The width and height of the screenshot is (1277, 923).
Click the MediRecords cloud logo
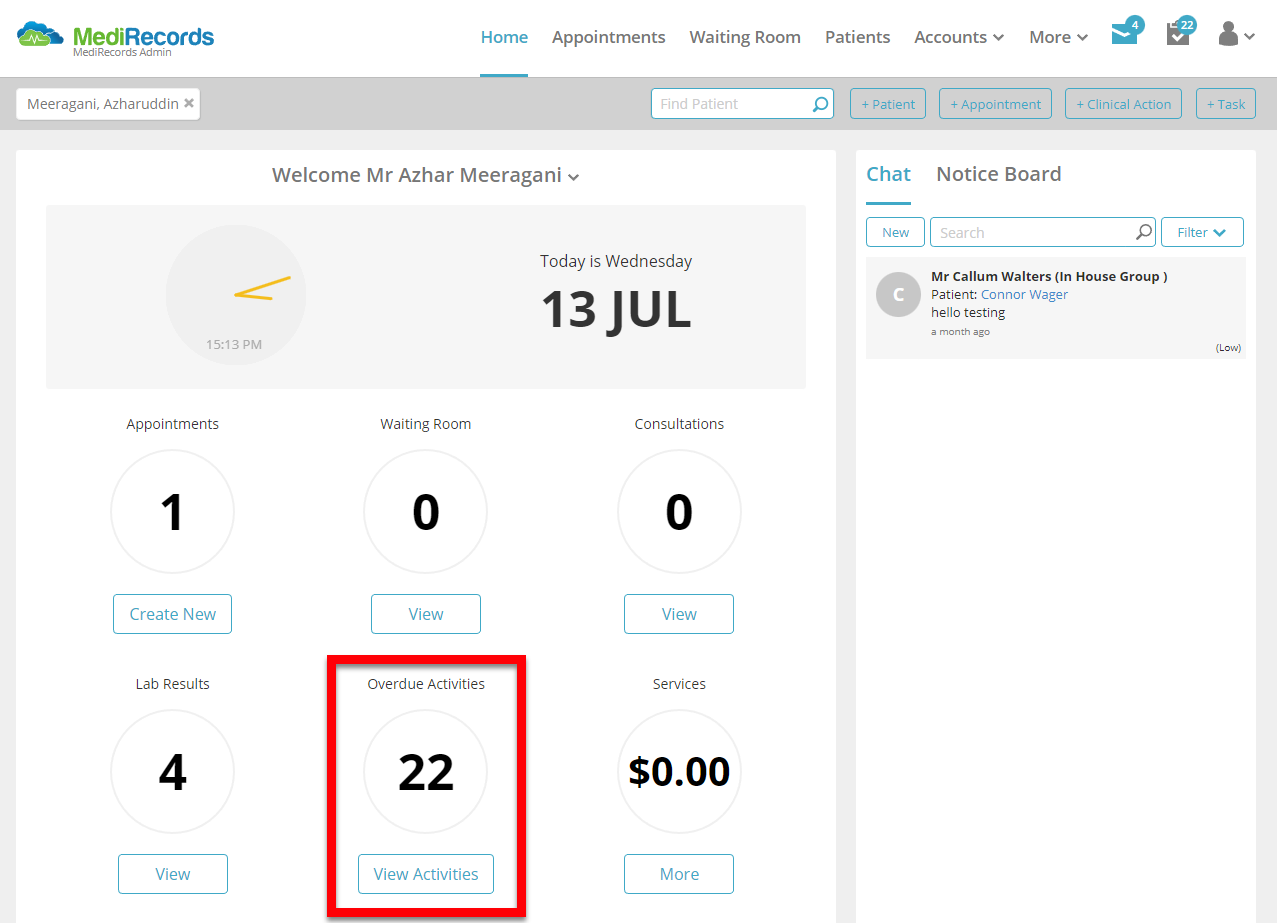point(40,36)
